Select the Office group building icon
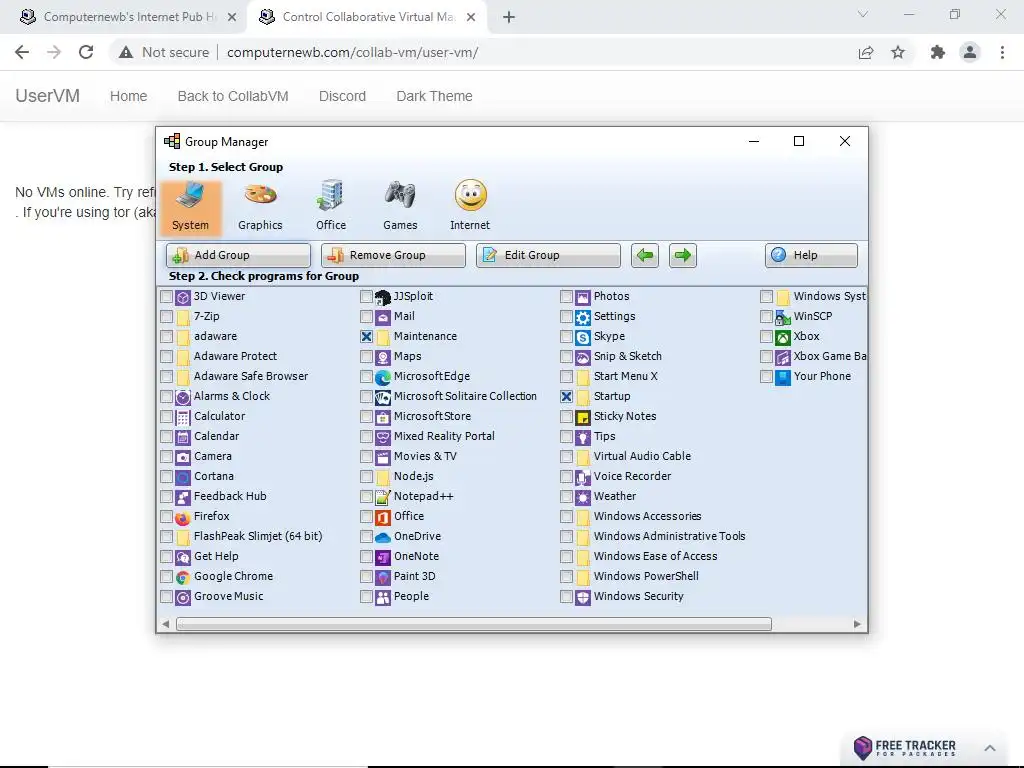Viewport: 1024px width, 768px height. pos(330,195)
